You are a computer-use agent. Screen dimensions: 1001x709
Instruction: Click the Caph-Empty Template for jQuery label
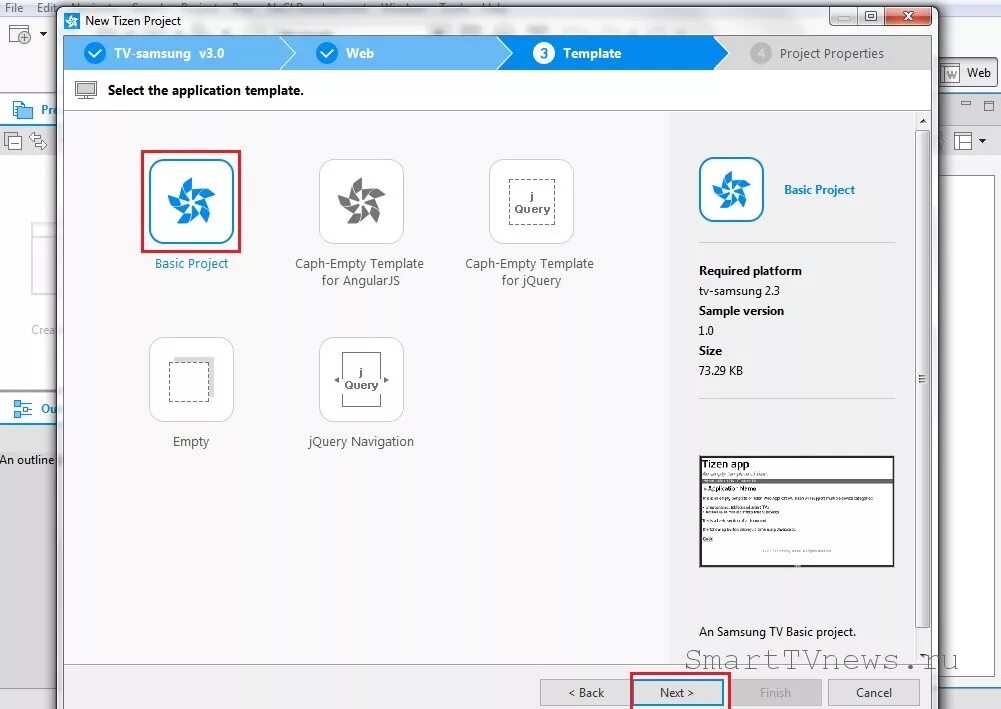(530, 272)
